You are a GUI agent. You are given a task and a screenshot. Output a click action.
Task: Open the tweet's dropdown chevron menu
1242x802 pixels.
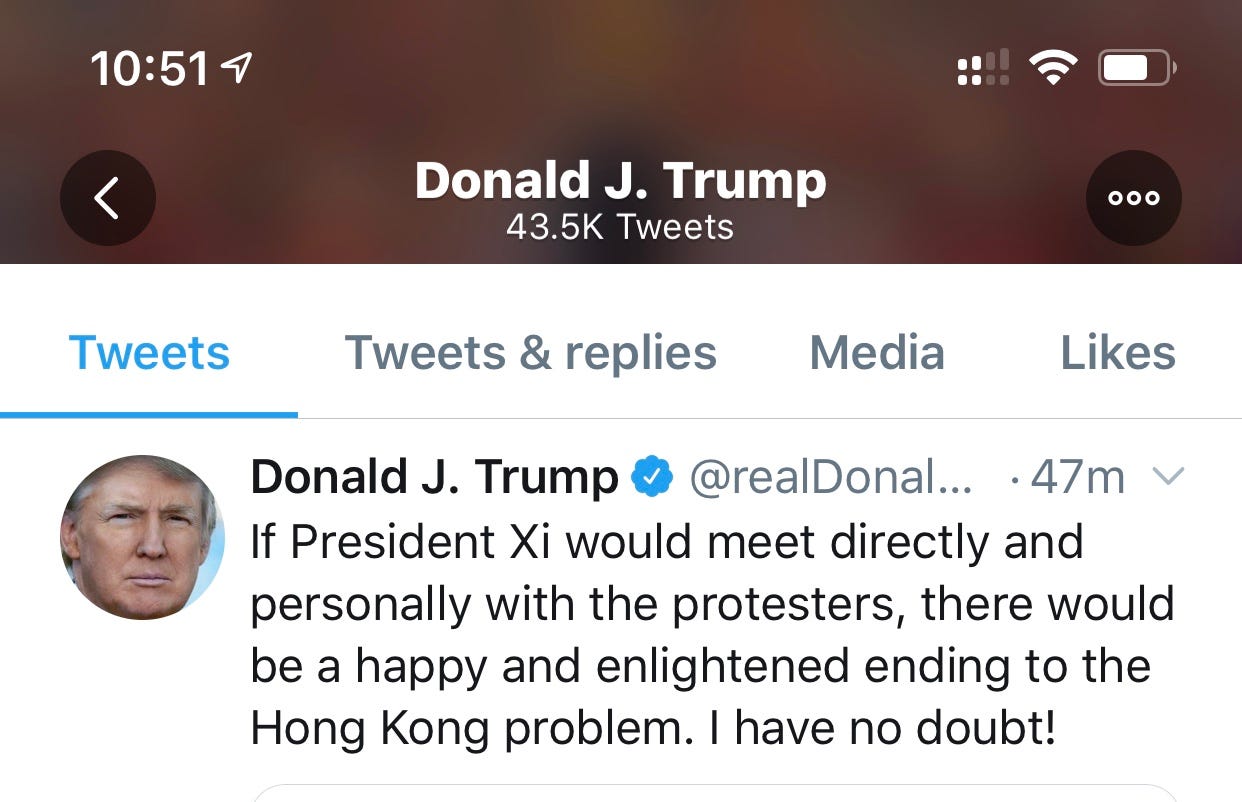click(1168, 477)
